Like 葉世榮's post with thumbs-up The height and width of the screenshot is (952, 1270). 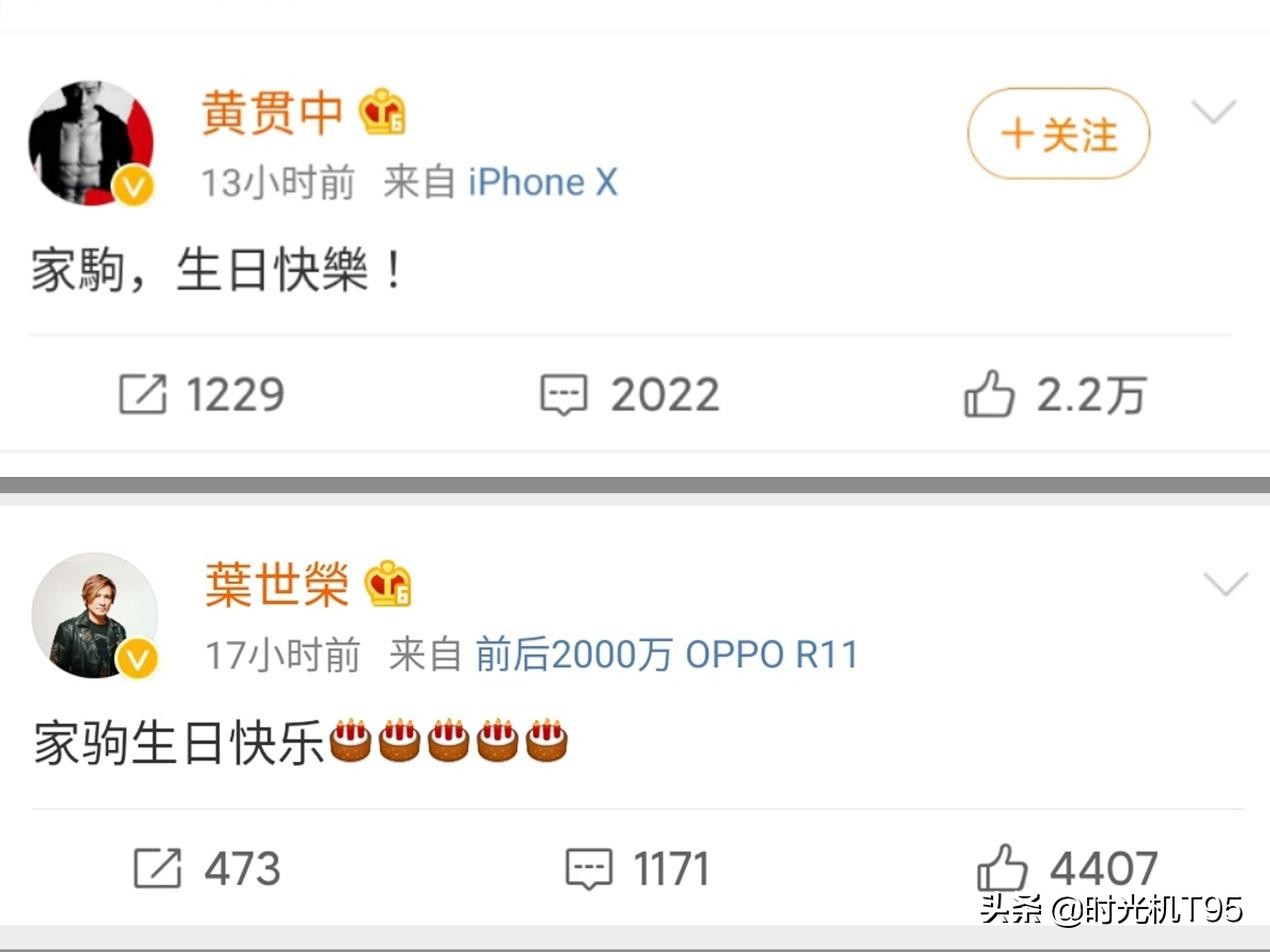coord(1002,867)
